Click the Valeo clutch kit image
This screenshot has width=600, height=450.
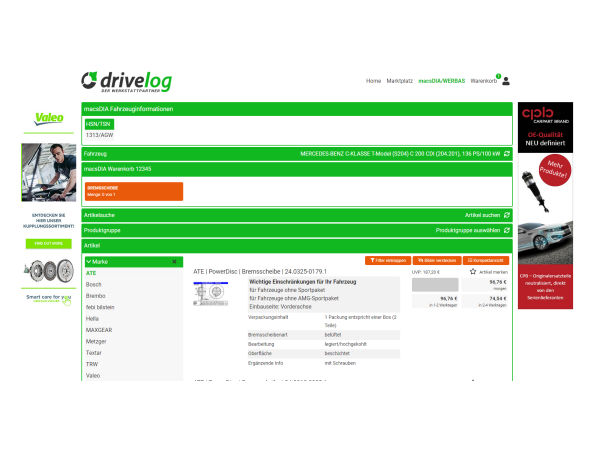pyautogui.click(x=49, y=271)
